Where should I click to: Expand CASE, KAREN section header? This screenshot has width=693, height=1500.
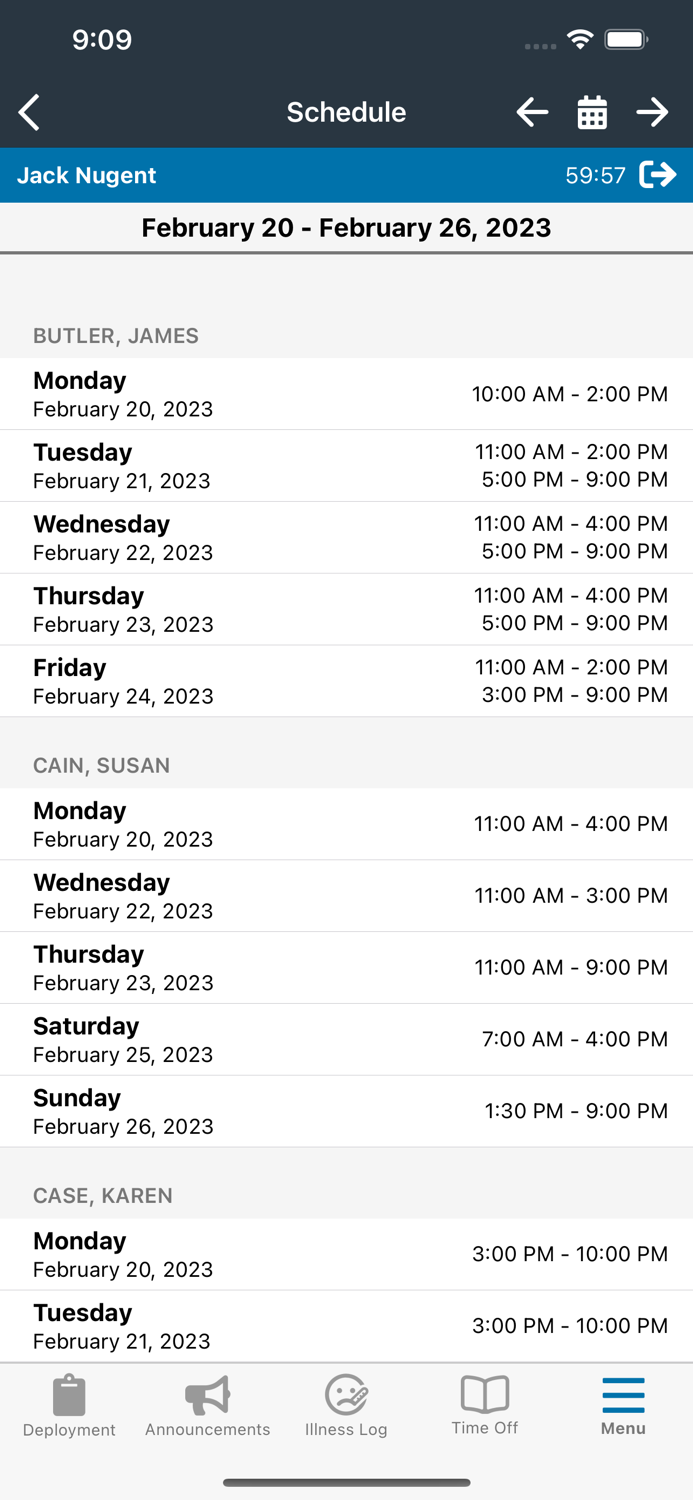click(103, 1196)
